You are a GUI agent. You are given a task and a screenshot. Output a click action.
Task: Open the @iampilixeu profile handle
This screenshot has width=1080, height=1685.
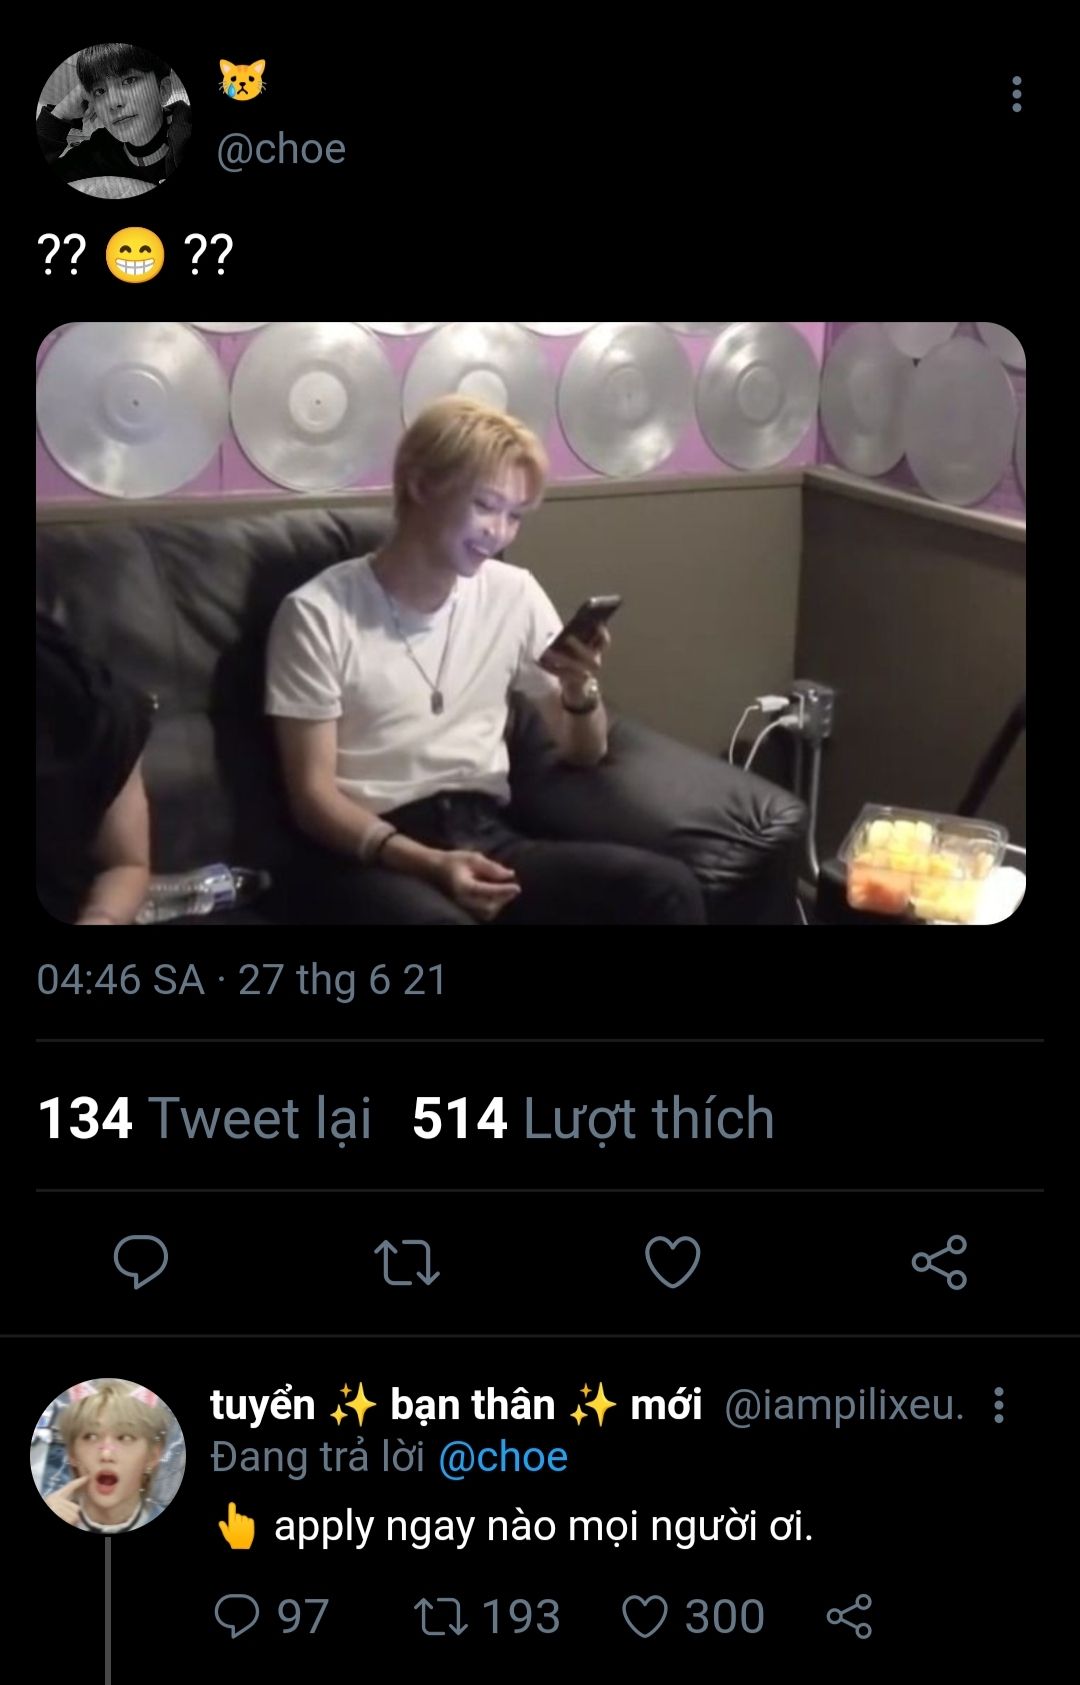(x=843, y=1405)
